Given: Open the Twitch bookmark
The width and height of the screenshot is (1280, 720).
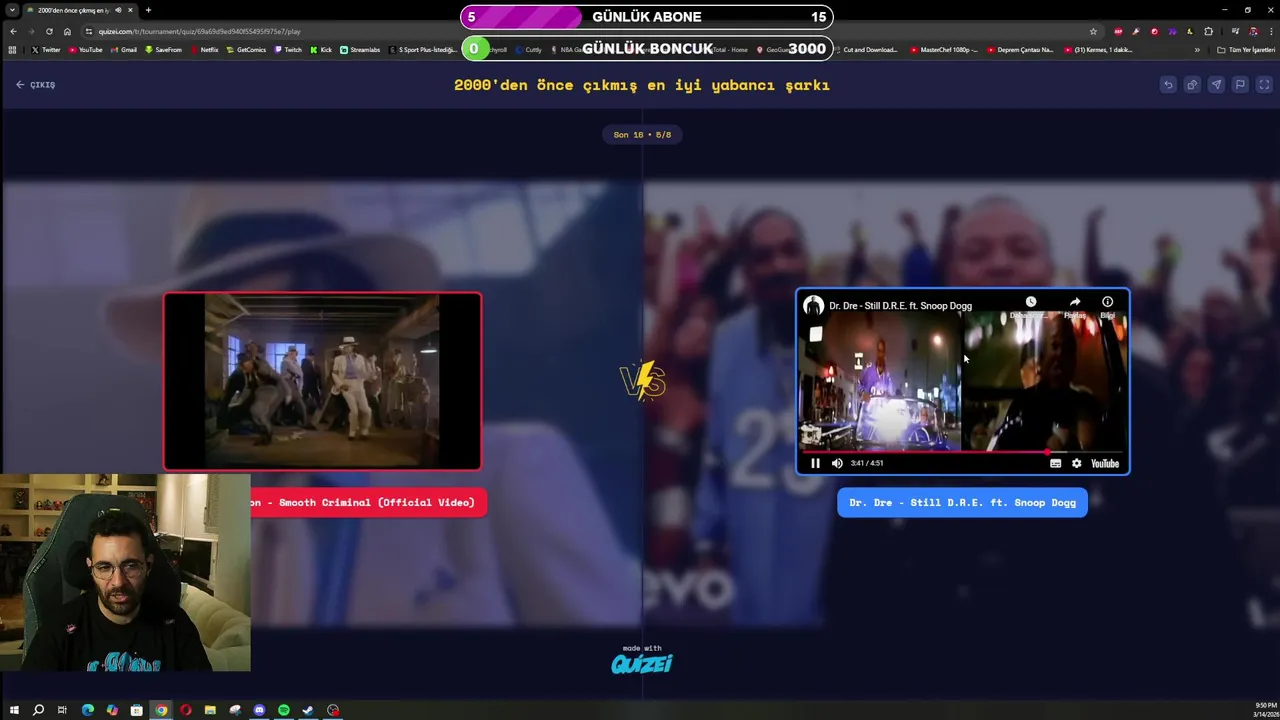Looking at the screenshot, I should pos(288,50).
